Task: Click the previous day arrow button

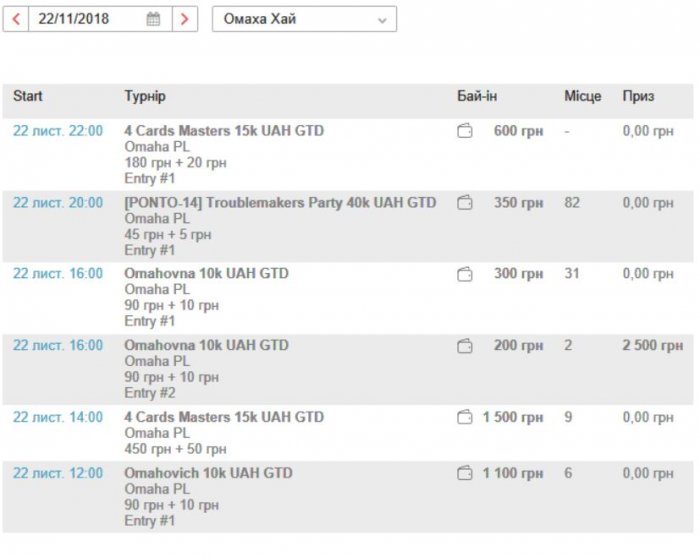Action: (x=16, y=19)
